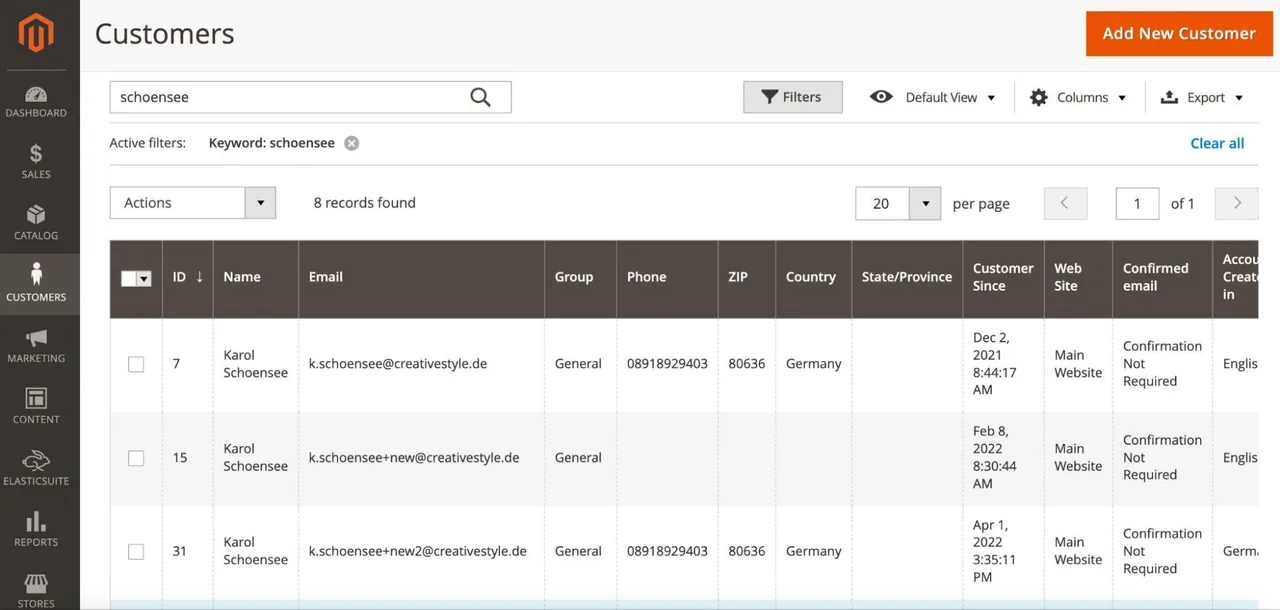Open the Columns dropdown

pos(1078,97)
